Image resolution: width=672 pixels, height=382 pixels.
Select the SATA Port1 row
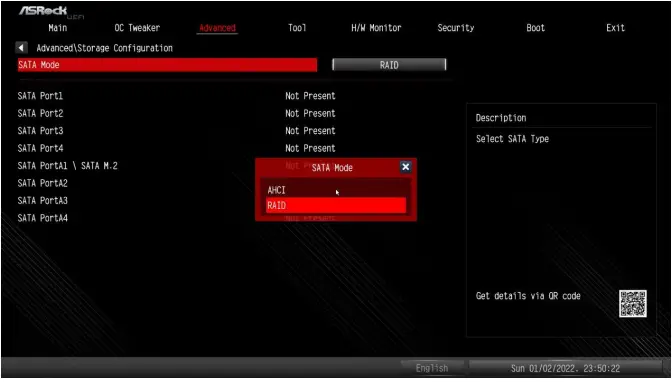click(40, 96)
